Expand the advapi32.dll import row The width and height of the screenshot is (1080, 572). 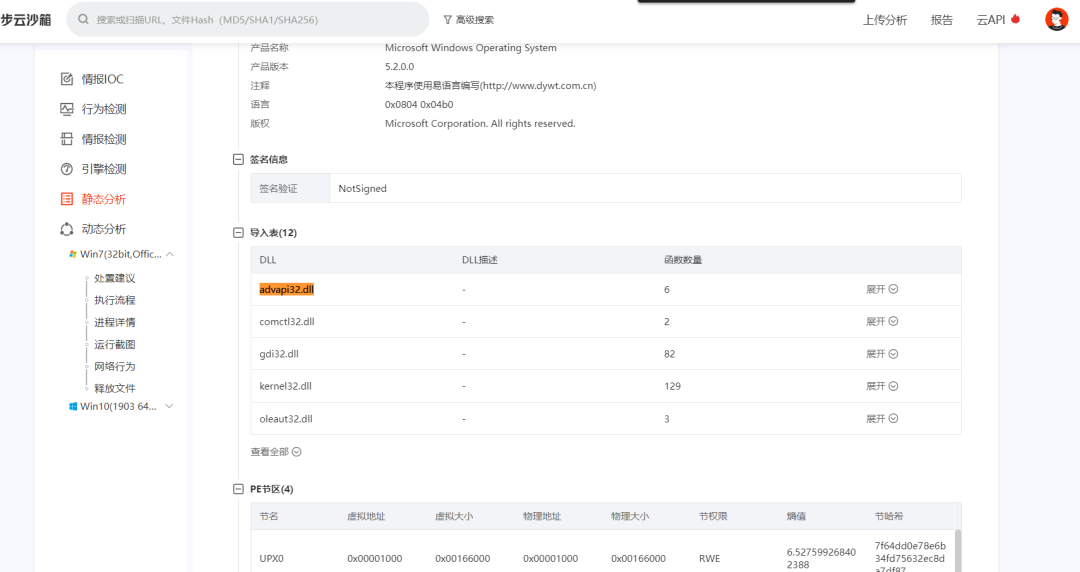[x=882, y=289]
